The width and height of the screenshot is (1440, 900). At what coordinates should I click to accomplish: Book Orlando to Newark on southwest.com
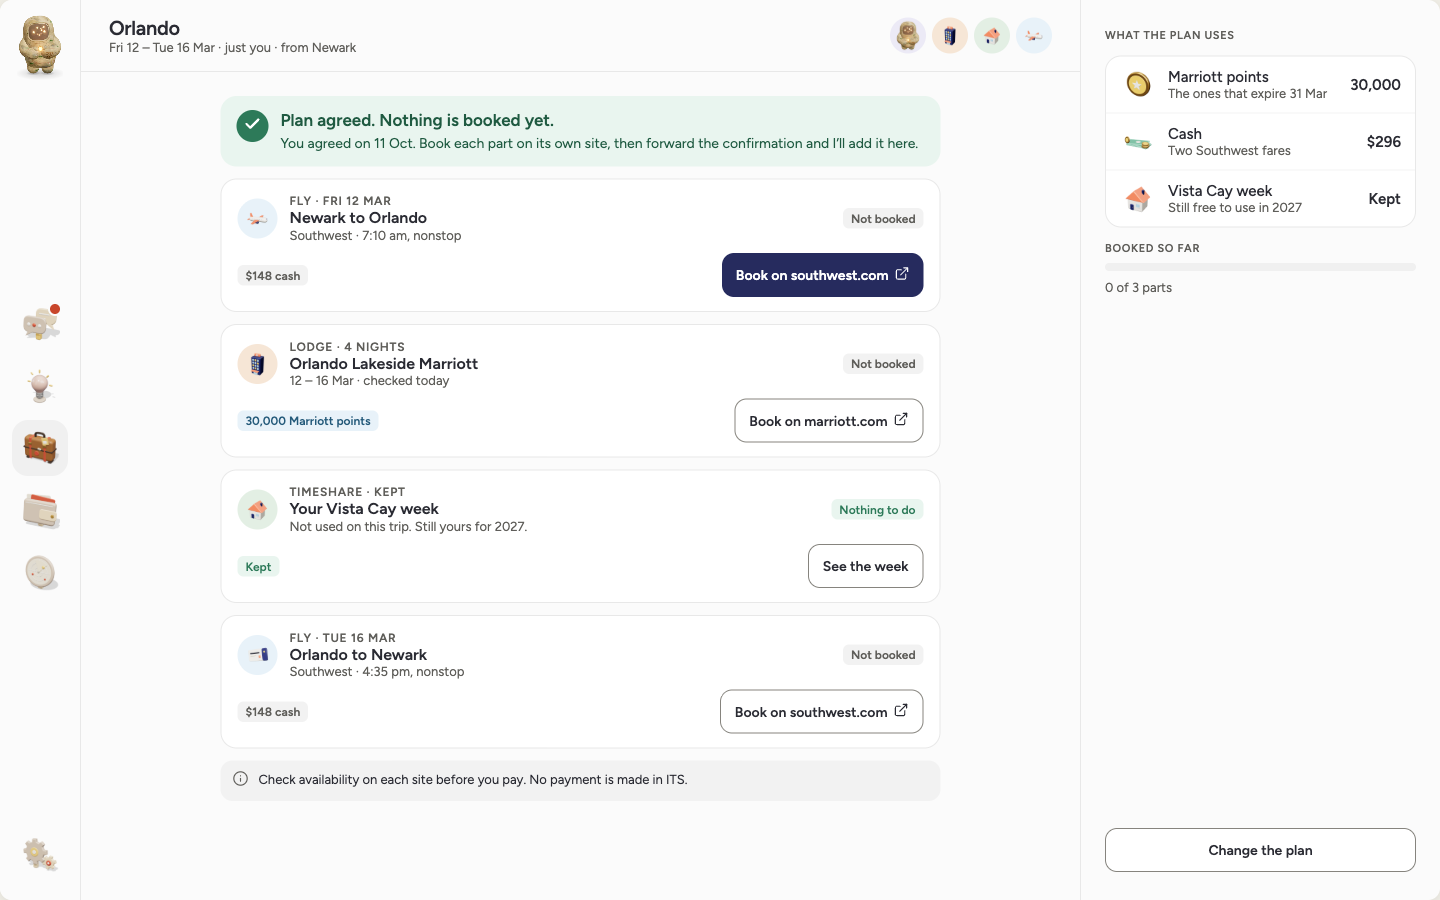tap(821, 712)
